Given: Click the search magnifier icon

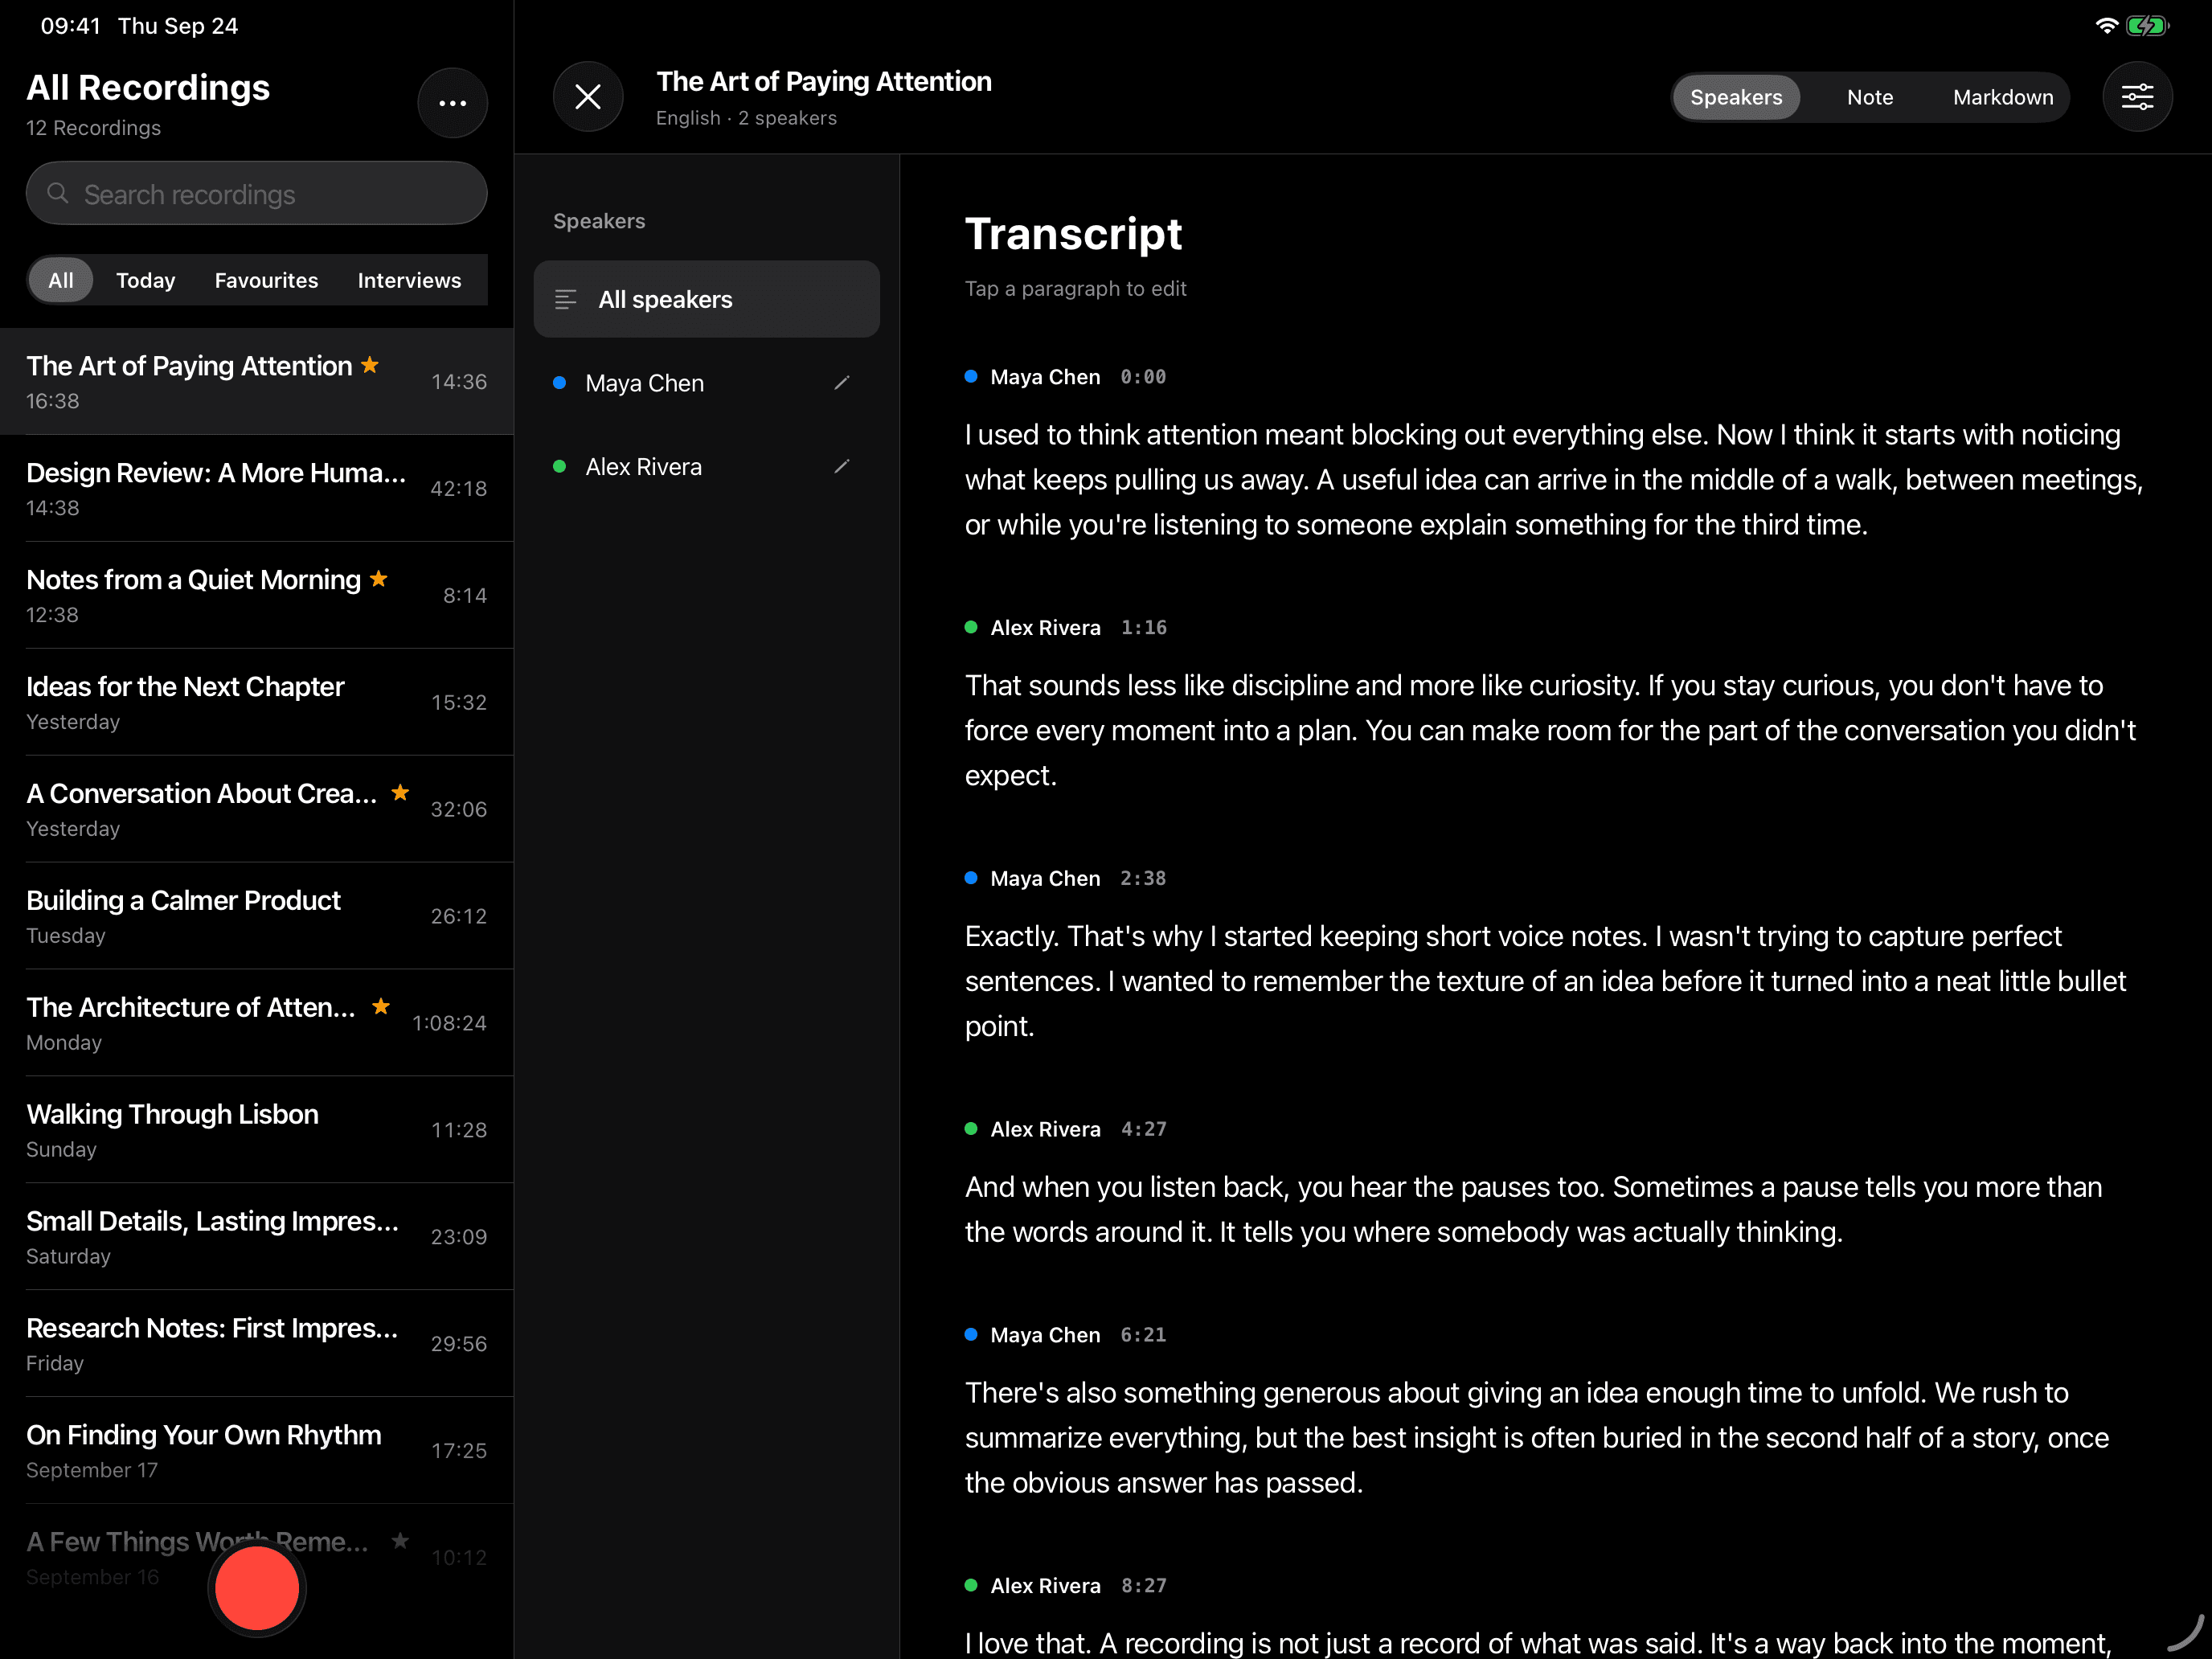Looking at the screenshot, I should coord(58,193).
